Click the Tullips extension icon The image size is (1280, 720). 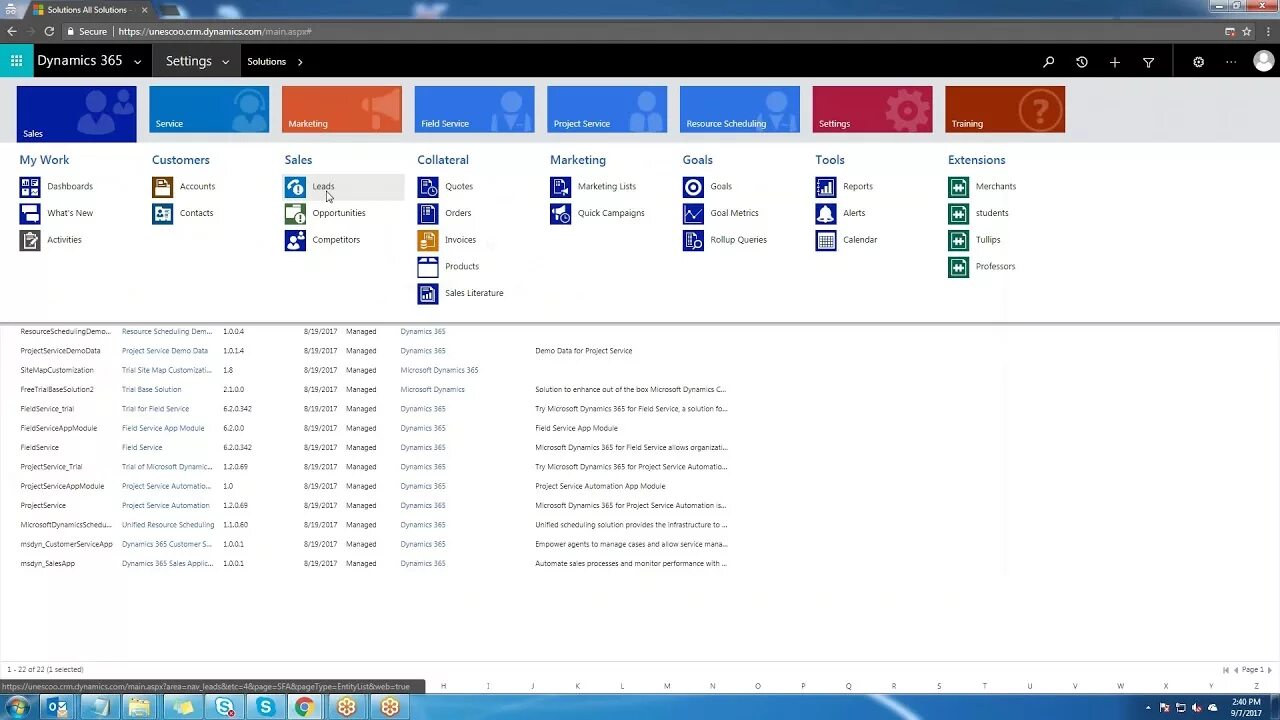pyautogui.click(x=959, y=240)
